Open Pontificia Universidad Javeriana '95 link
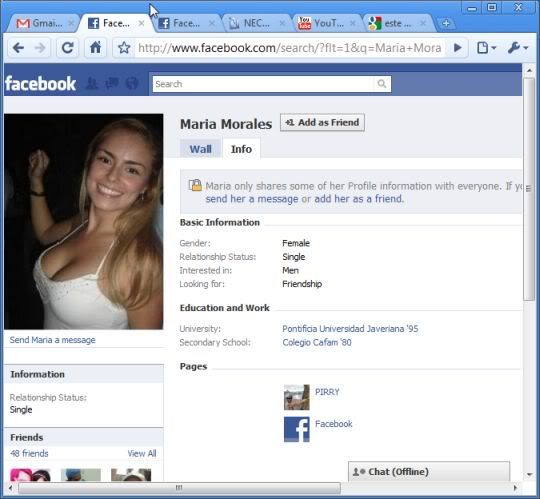540x499 pixels. (x=350, y=329)
